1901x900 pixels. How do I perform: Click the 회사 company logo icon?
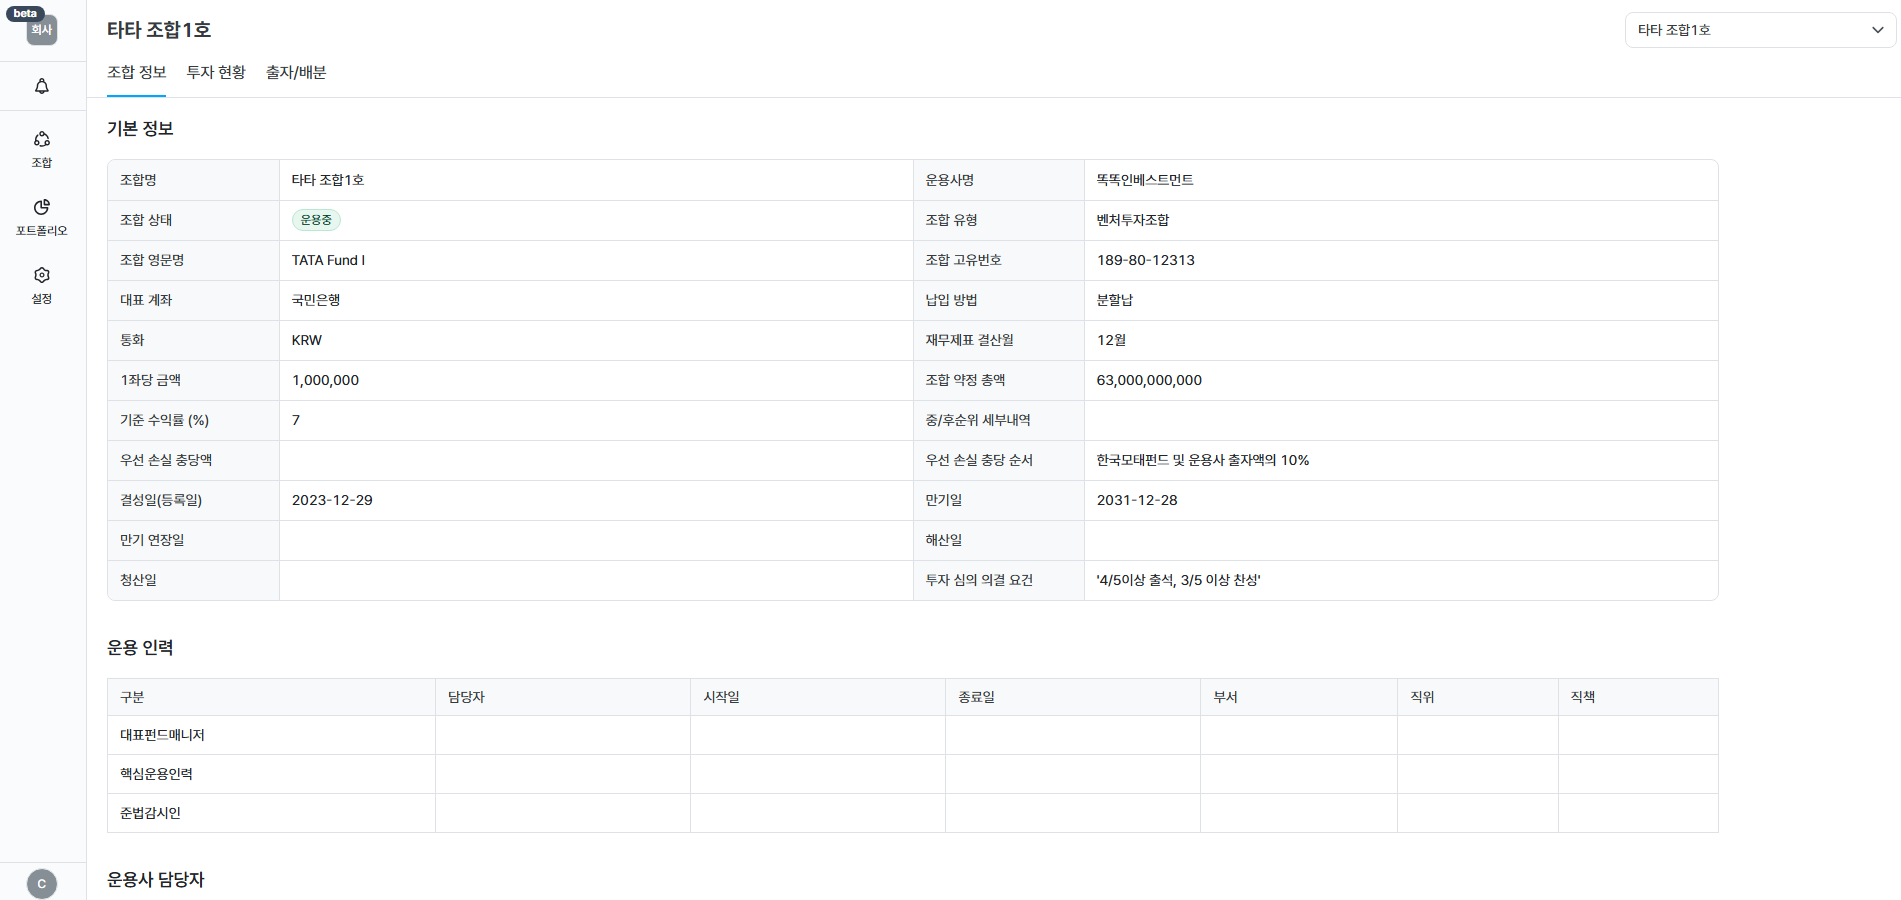pos(42,31)
